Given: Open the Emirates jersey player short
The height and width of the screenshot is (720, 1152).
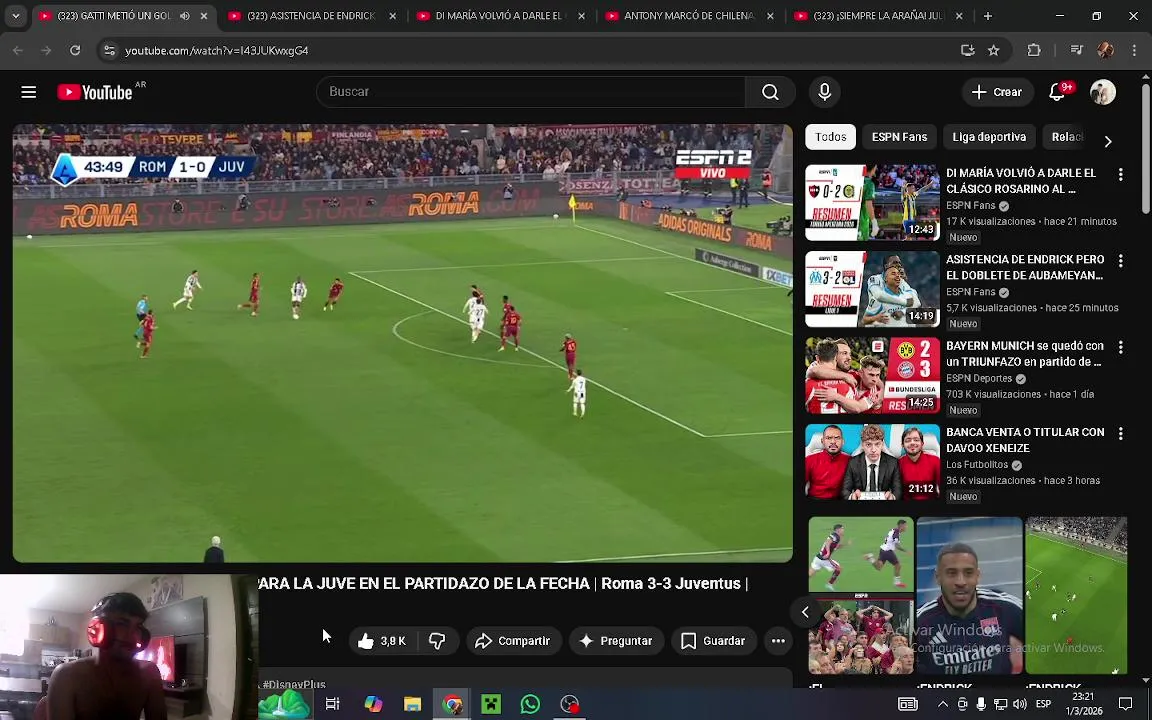Looking at the screenshot, I should pos(969,596).
